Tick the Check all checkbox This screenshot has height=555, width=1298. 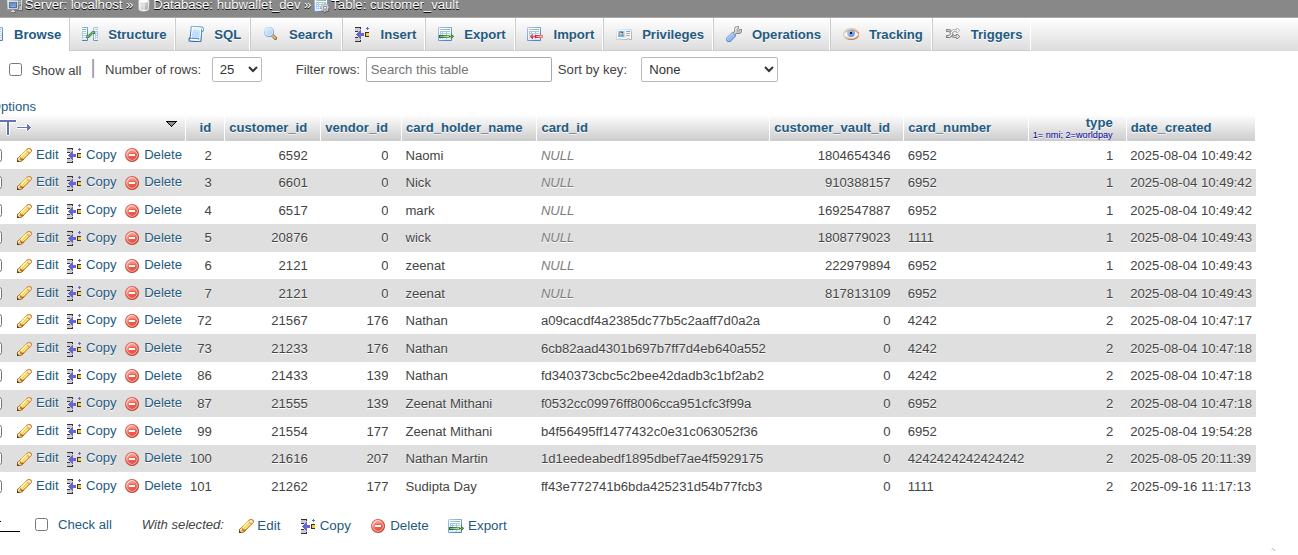tap(41, 525)
